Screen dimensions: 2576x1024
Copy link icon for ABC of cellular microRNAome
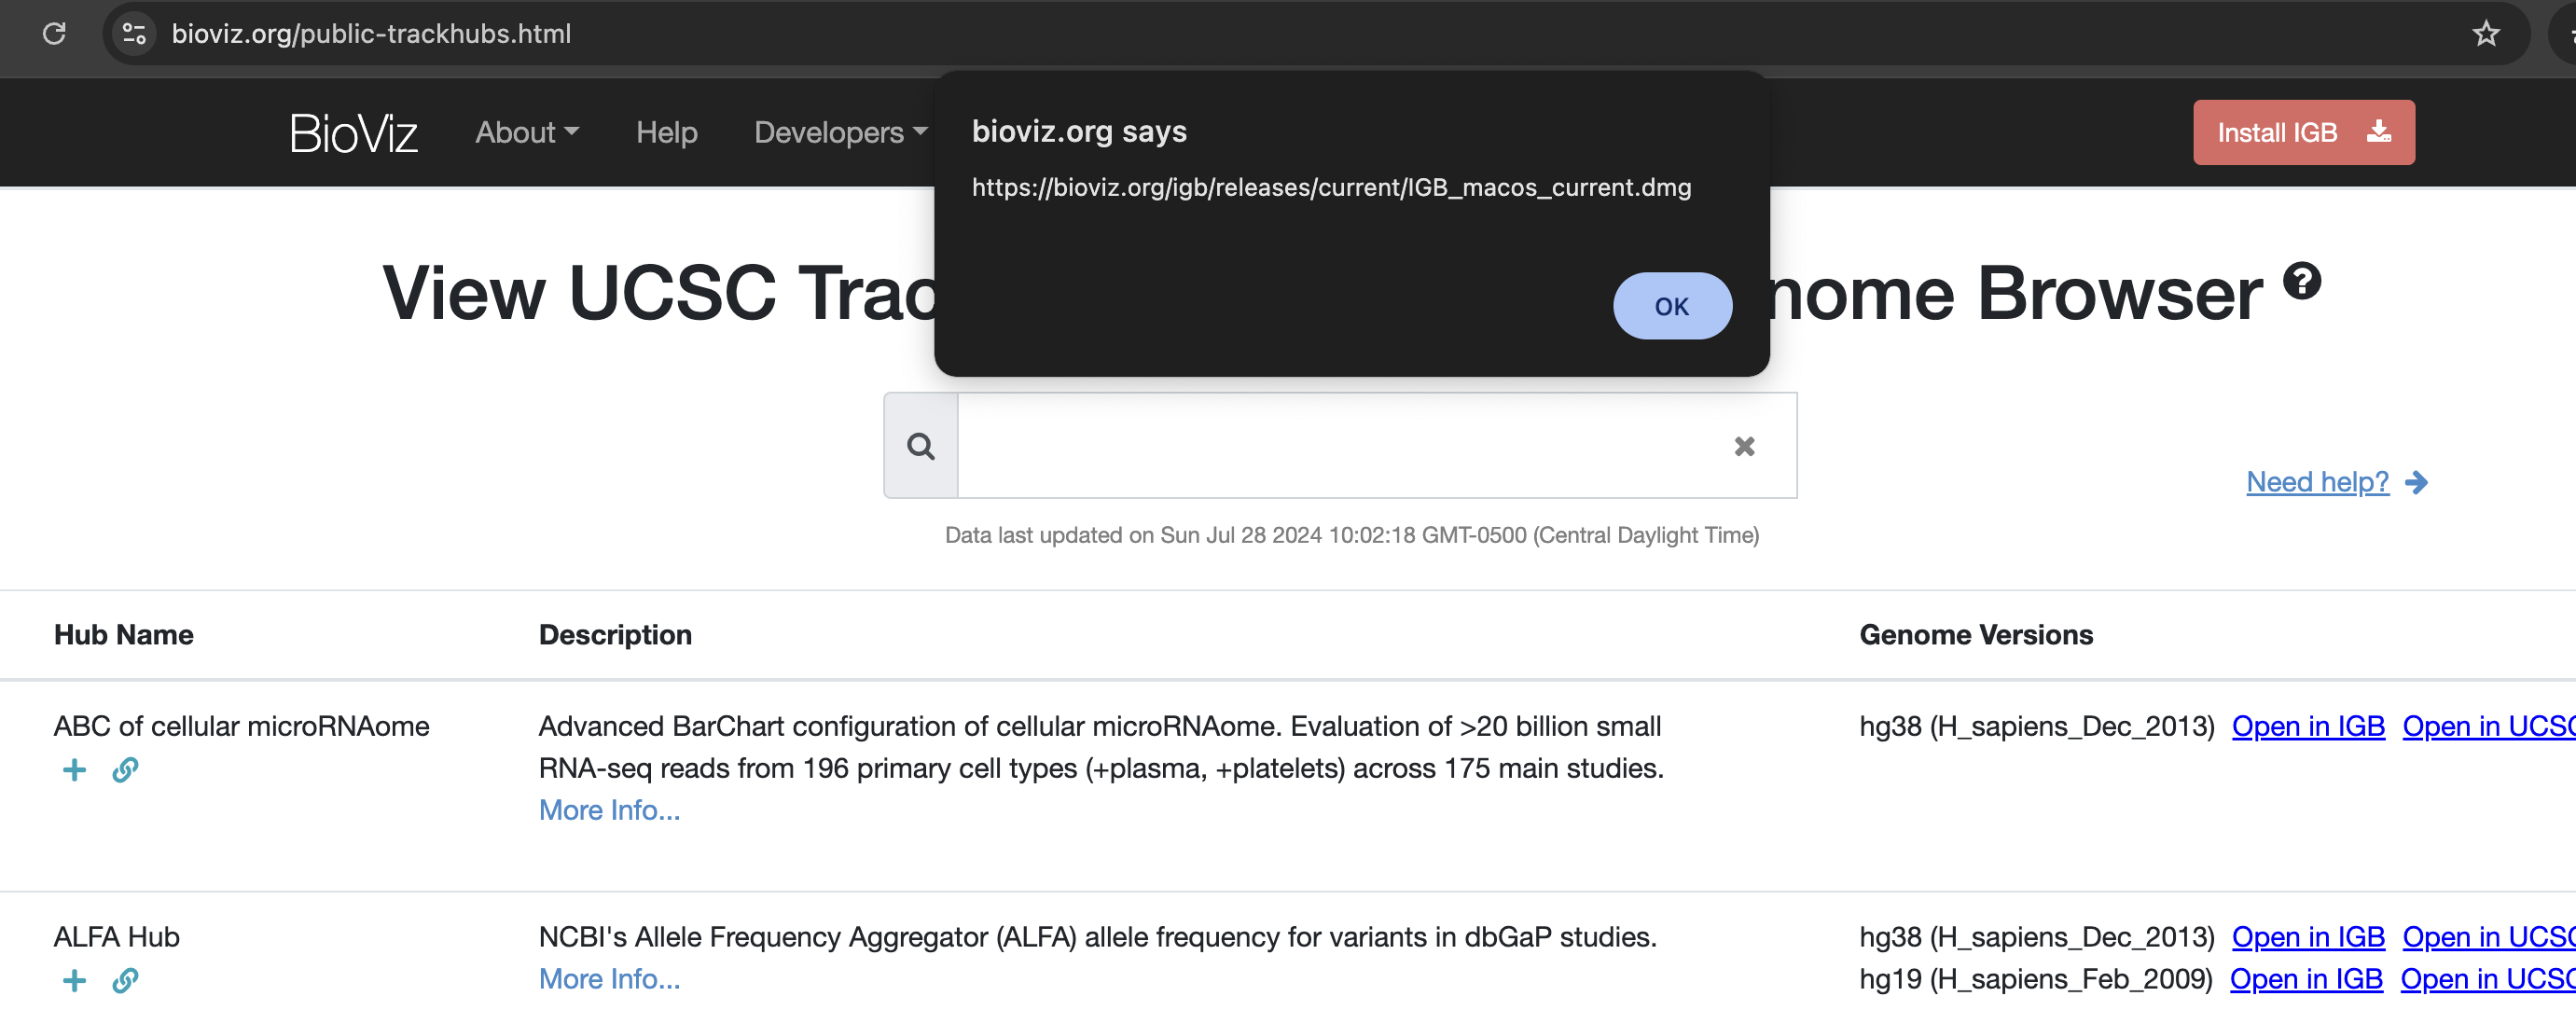(x=125, y=769)
